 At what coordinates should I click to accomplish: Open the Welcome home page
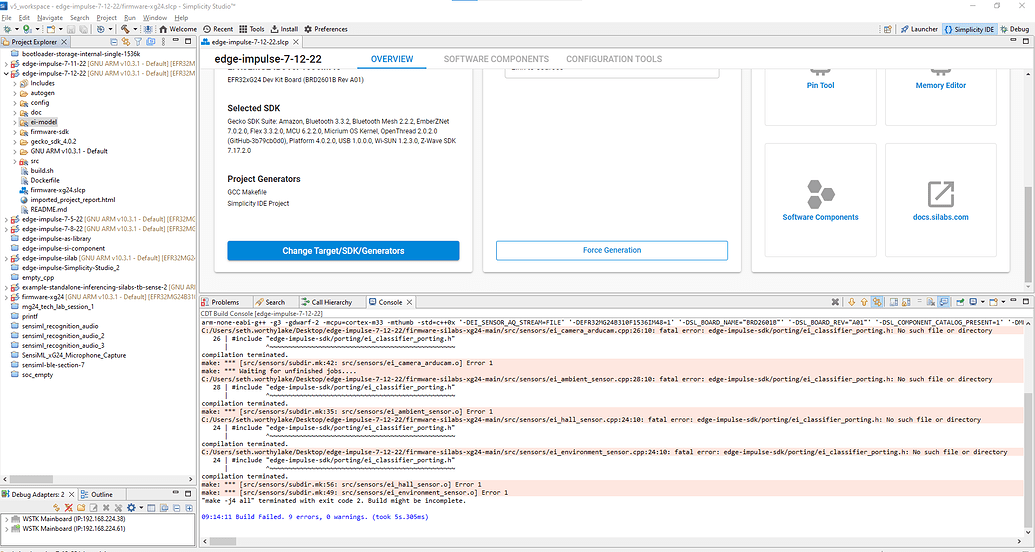pyautogui.click(x=178, y=29)
